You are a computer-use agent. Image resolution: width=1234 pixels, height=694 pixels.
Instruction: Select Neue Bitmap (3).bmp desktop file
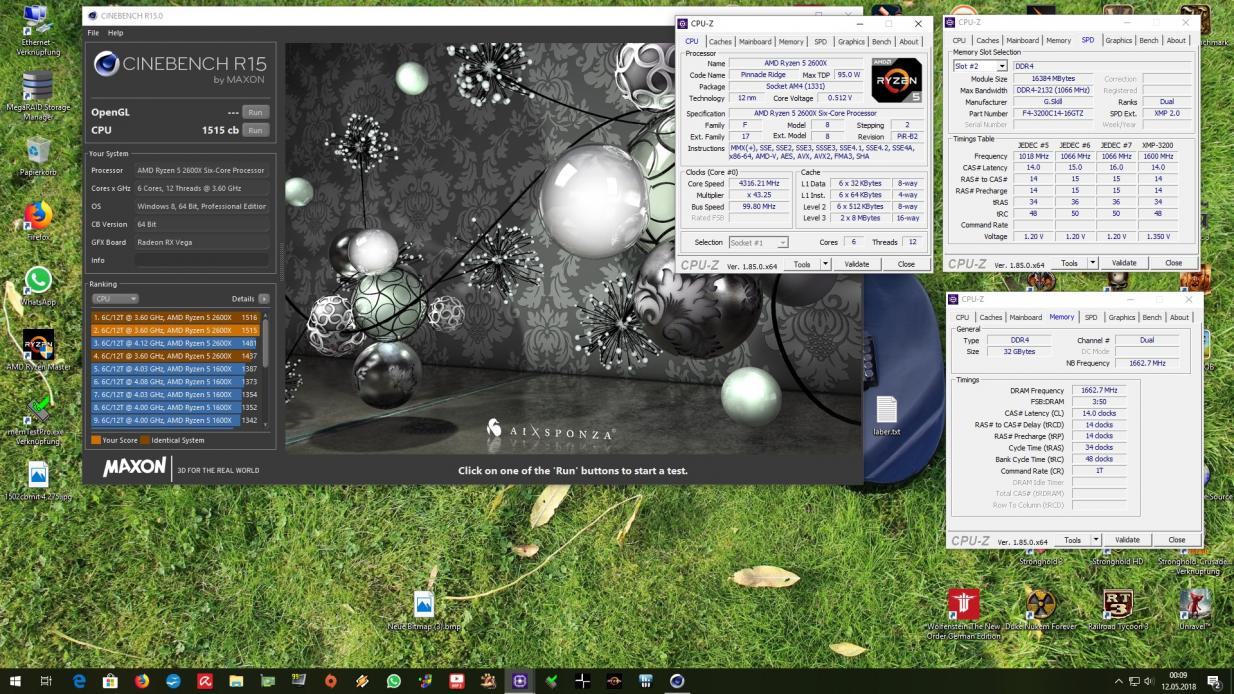point(424,610)
